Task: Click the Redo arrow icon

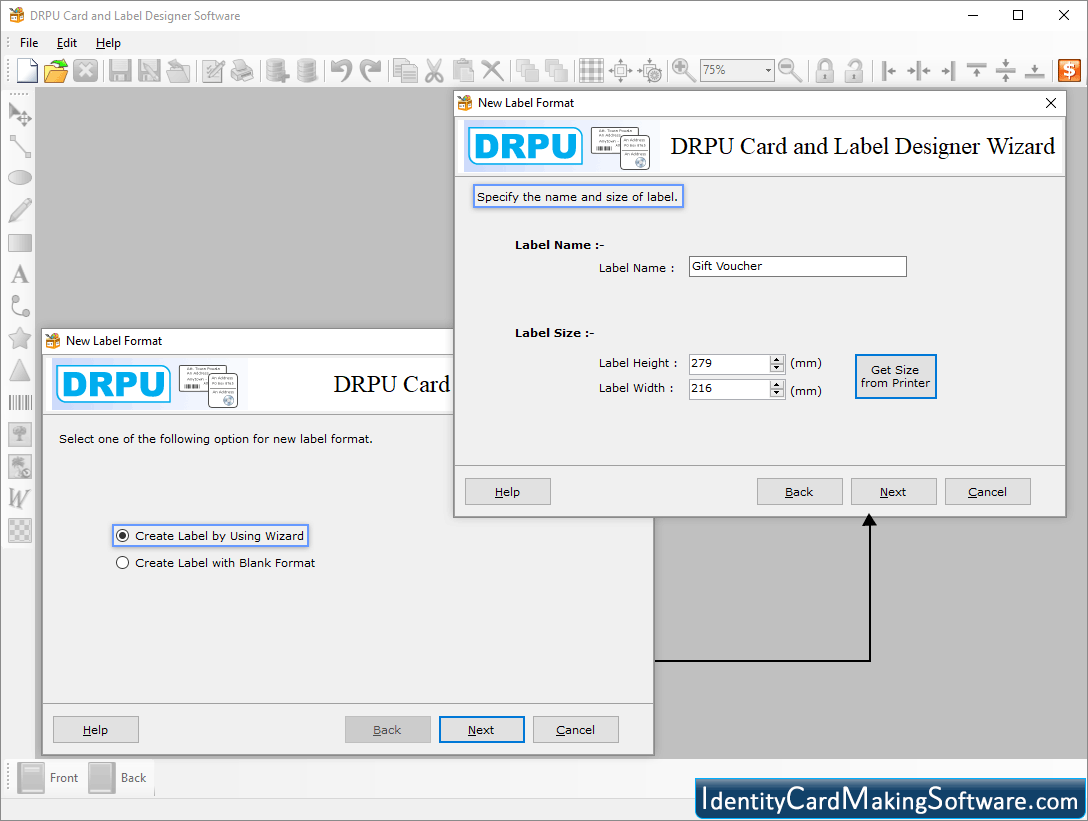Action: tap(371, 70)
